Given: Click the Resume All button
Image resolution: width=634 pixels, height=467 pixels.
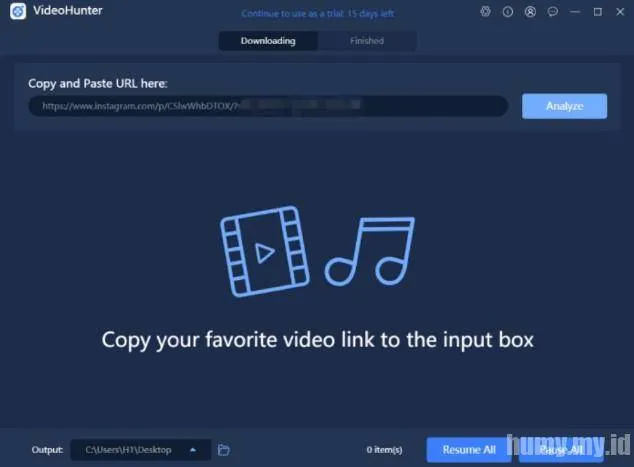Looking at the screenshot, I should (468, 450).
